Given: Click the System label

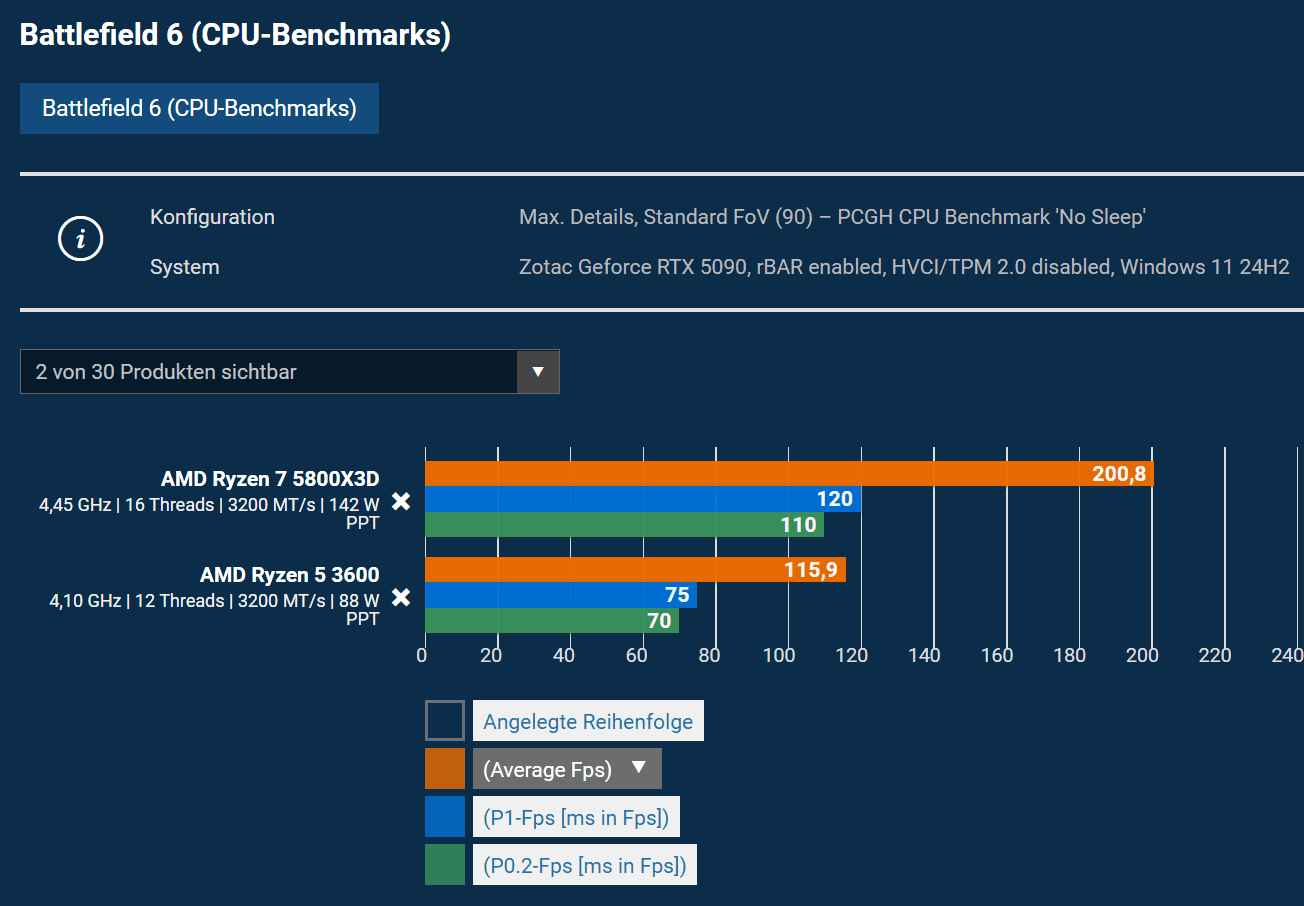Looking at the screenshot, I should coord(185,267).
